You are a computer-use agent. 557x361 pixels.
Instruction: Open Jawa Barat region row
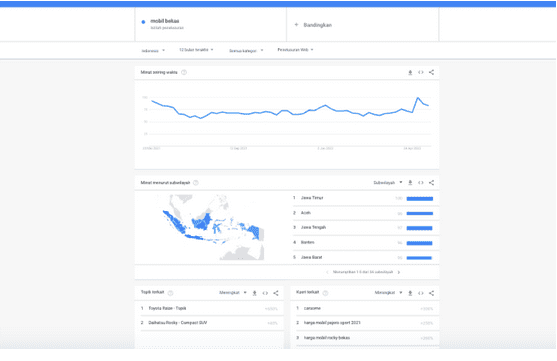click(x=365, y=258)
